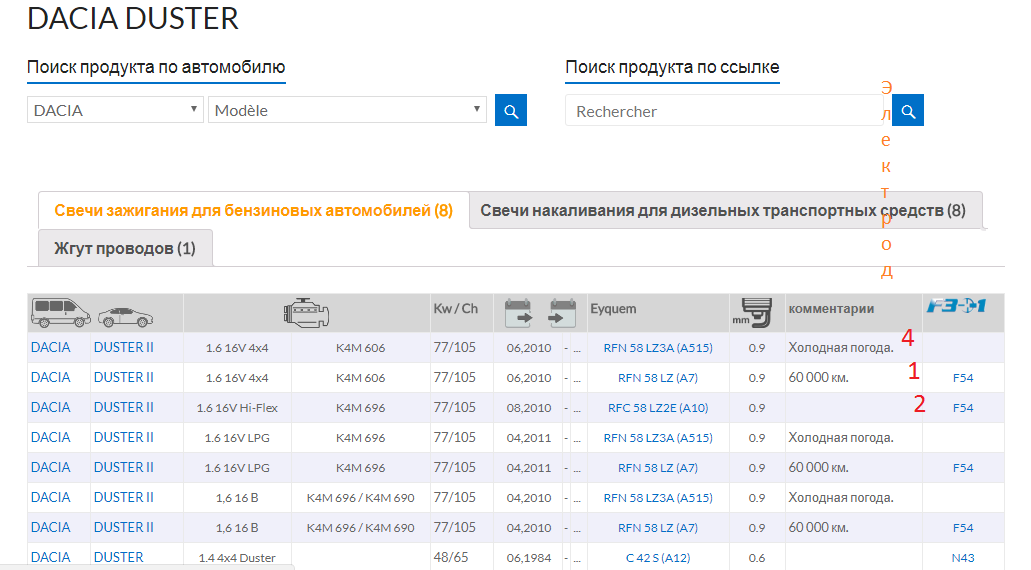
Task: Click F54 link in the Hi-Flex row
Action: (963, 408)
